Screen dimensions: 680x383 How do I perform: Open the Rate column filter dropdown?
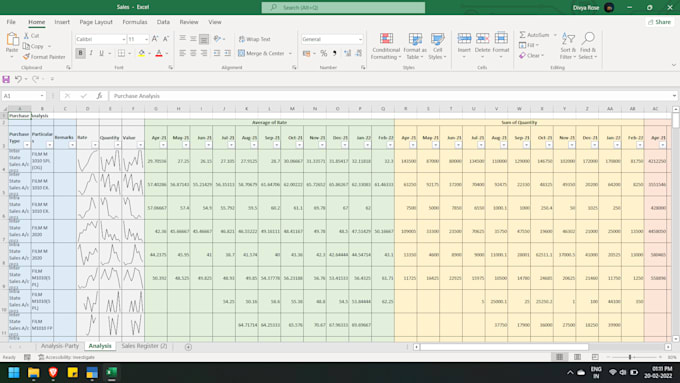[95, 145]
